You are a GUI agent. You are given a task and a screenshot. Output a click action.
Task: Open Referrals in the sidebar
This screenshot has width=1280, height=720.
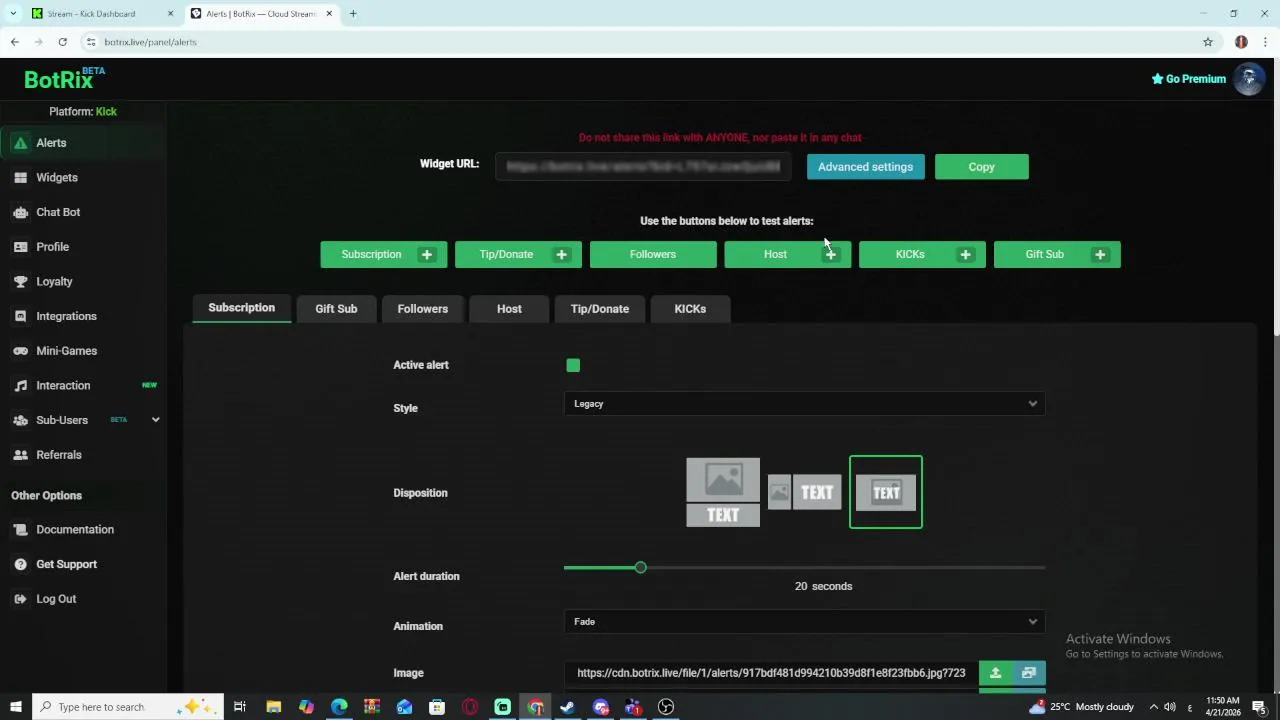point(83,455)
